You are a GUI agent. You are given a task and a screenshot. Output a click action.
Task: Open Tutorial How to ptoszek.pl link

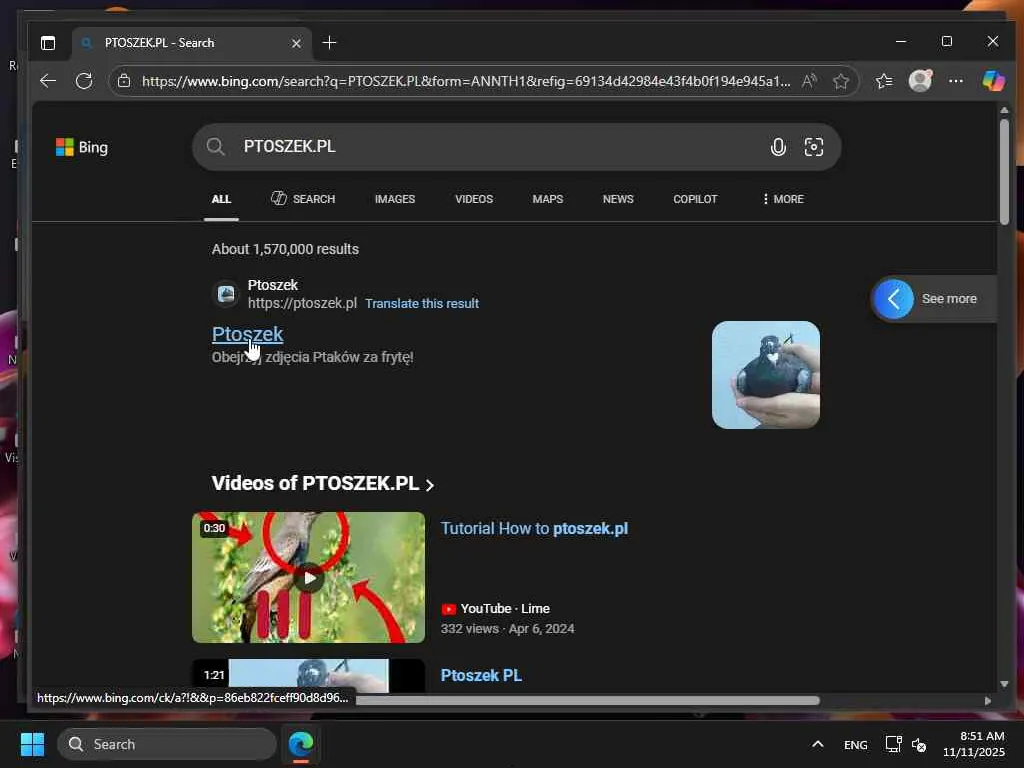coord(534,528)
